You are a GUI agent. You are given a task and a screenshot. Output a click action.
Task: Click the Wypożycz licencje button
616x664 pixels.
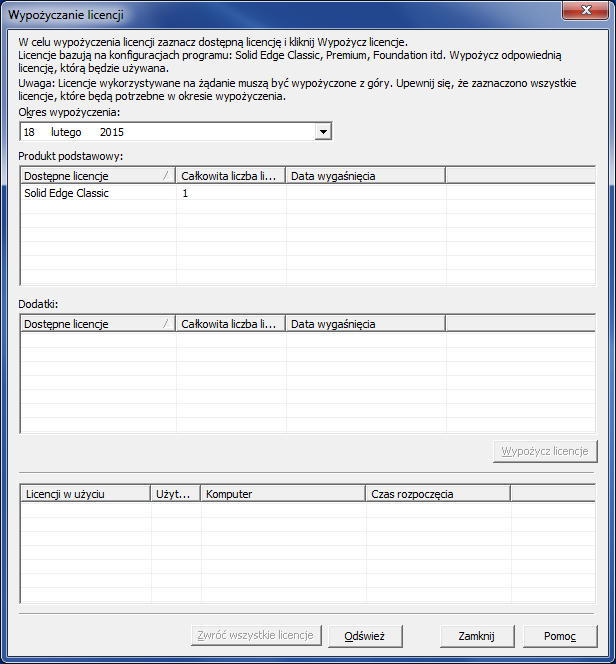click(545, 451)
